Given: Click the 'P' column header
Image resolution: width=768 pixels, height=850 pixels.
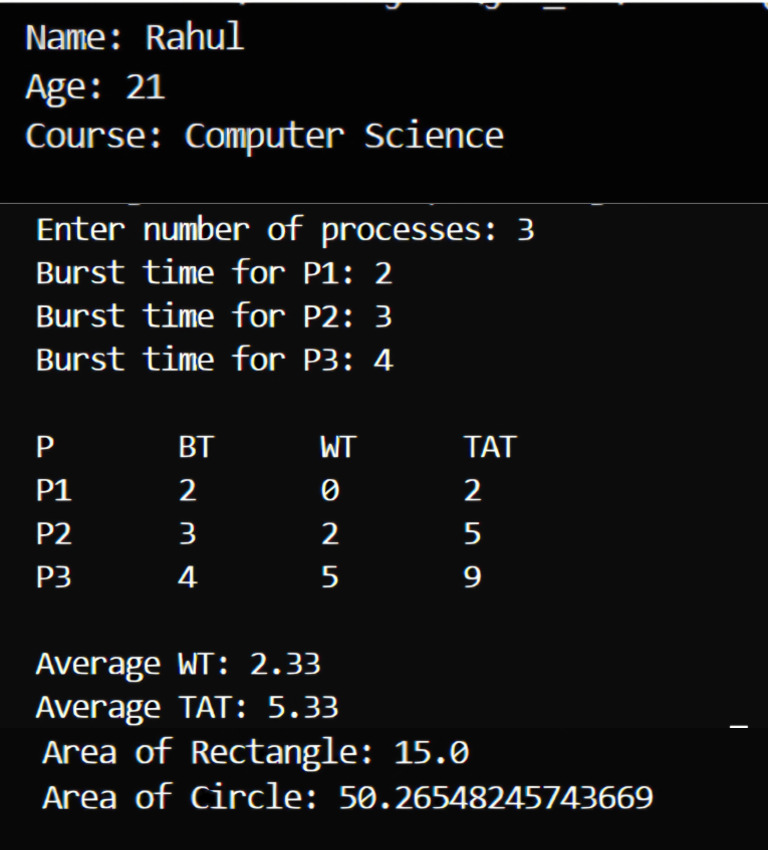Looking at the screenshot, I should coord(45,447).
